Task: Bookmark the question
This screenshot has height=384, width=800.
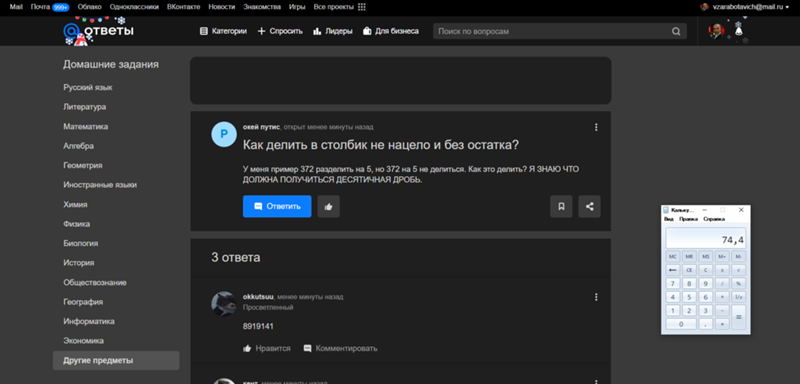Action: (561, 207)
